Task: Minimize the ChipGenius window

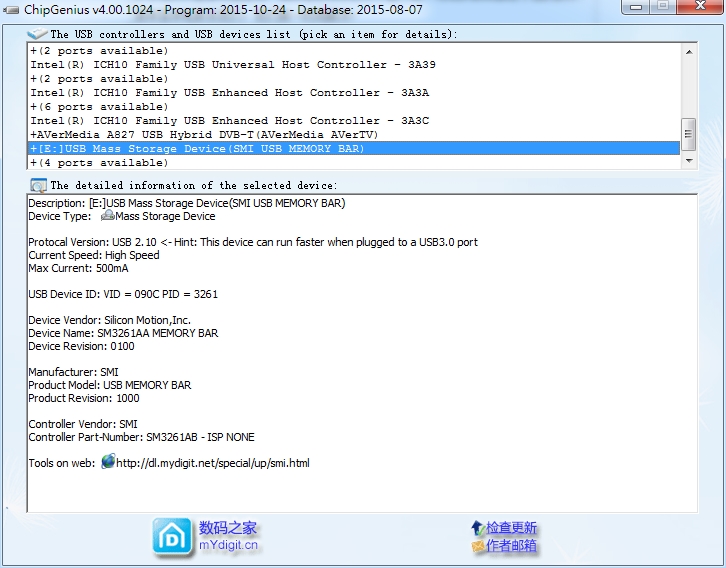Action: pyautogui.click(x=636, y=6)
